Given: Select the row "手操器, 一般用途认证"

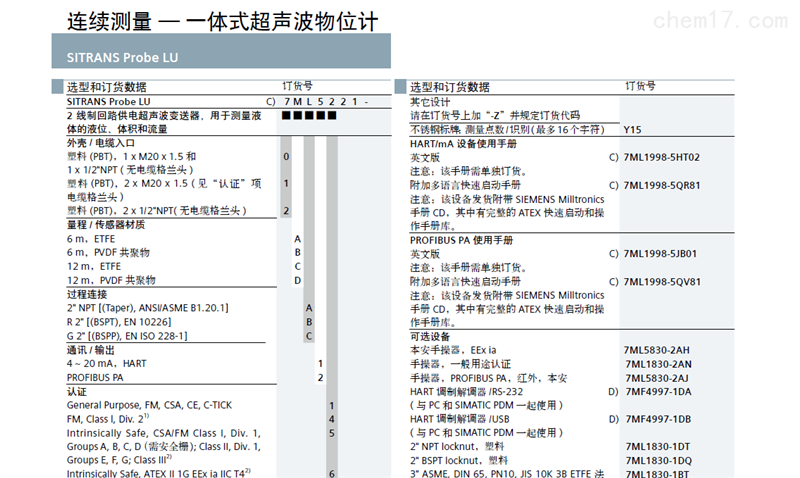Looking at the screenshot, I should [x=460, y=364].
